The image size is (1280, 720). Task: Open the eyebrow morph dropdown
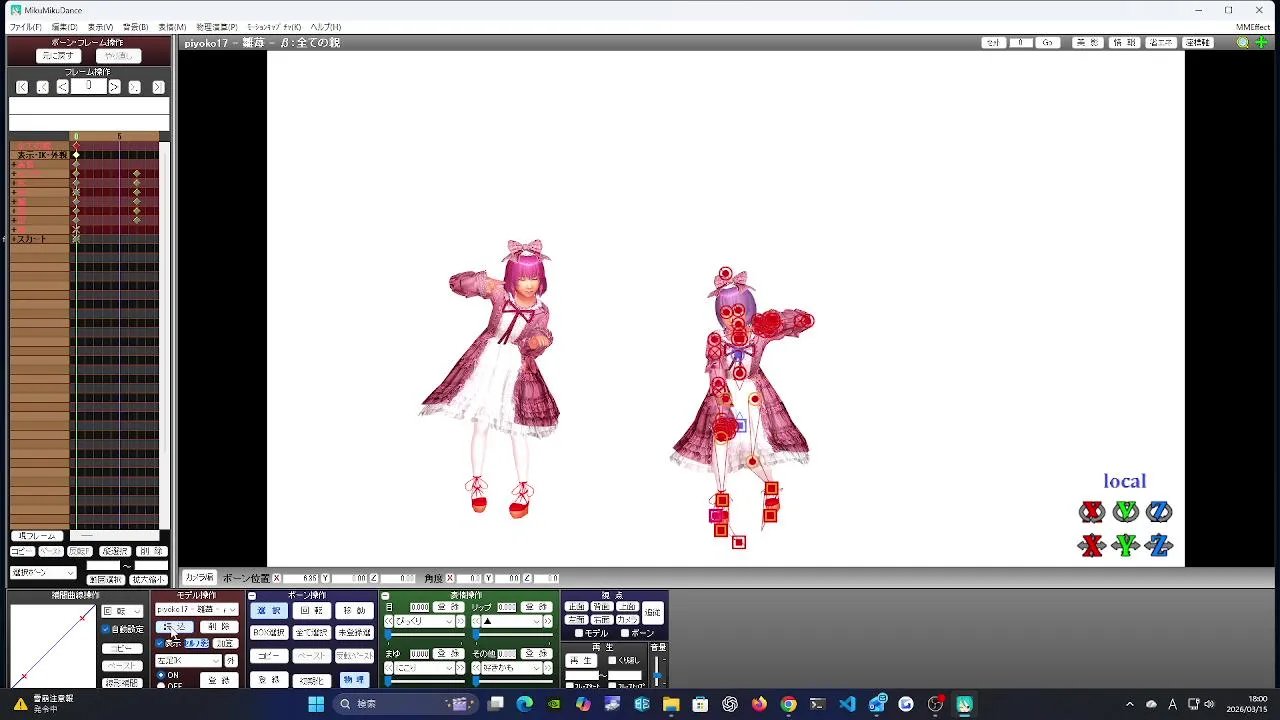point(425,667)
